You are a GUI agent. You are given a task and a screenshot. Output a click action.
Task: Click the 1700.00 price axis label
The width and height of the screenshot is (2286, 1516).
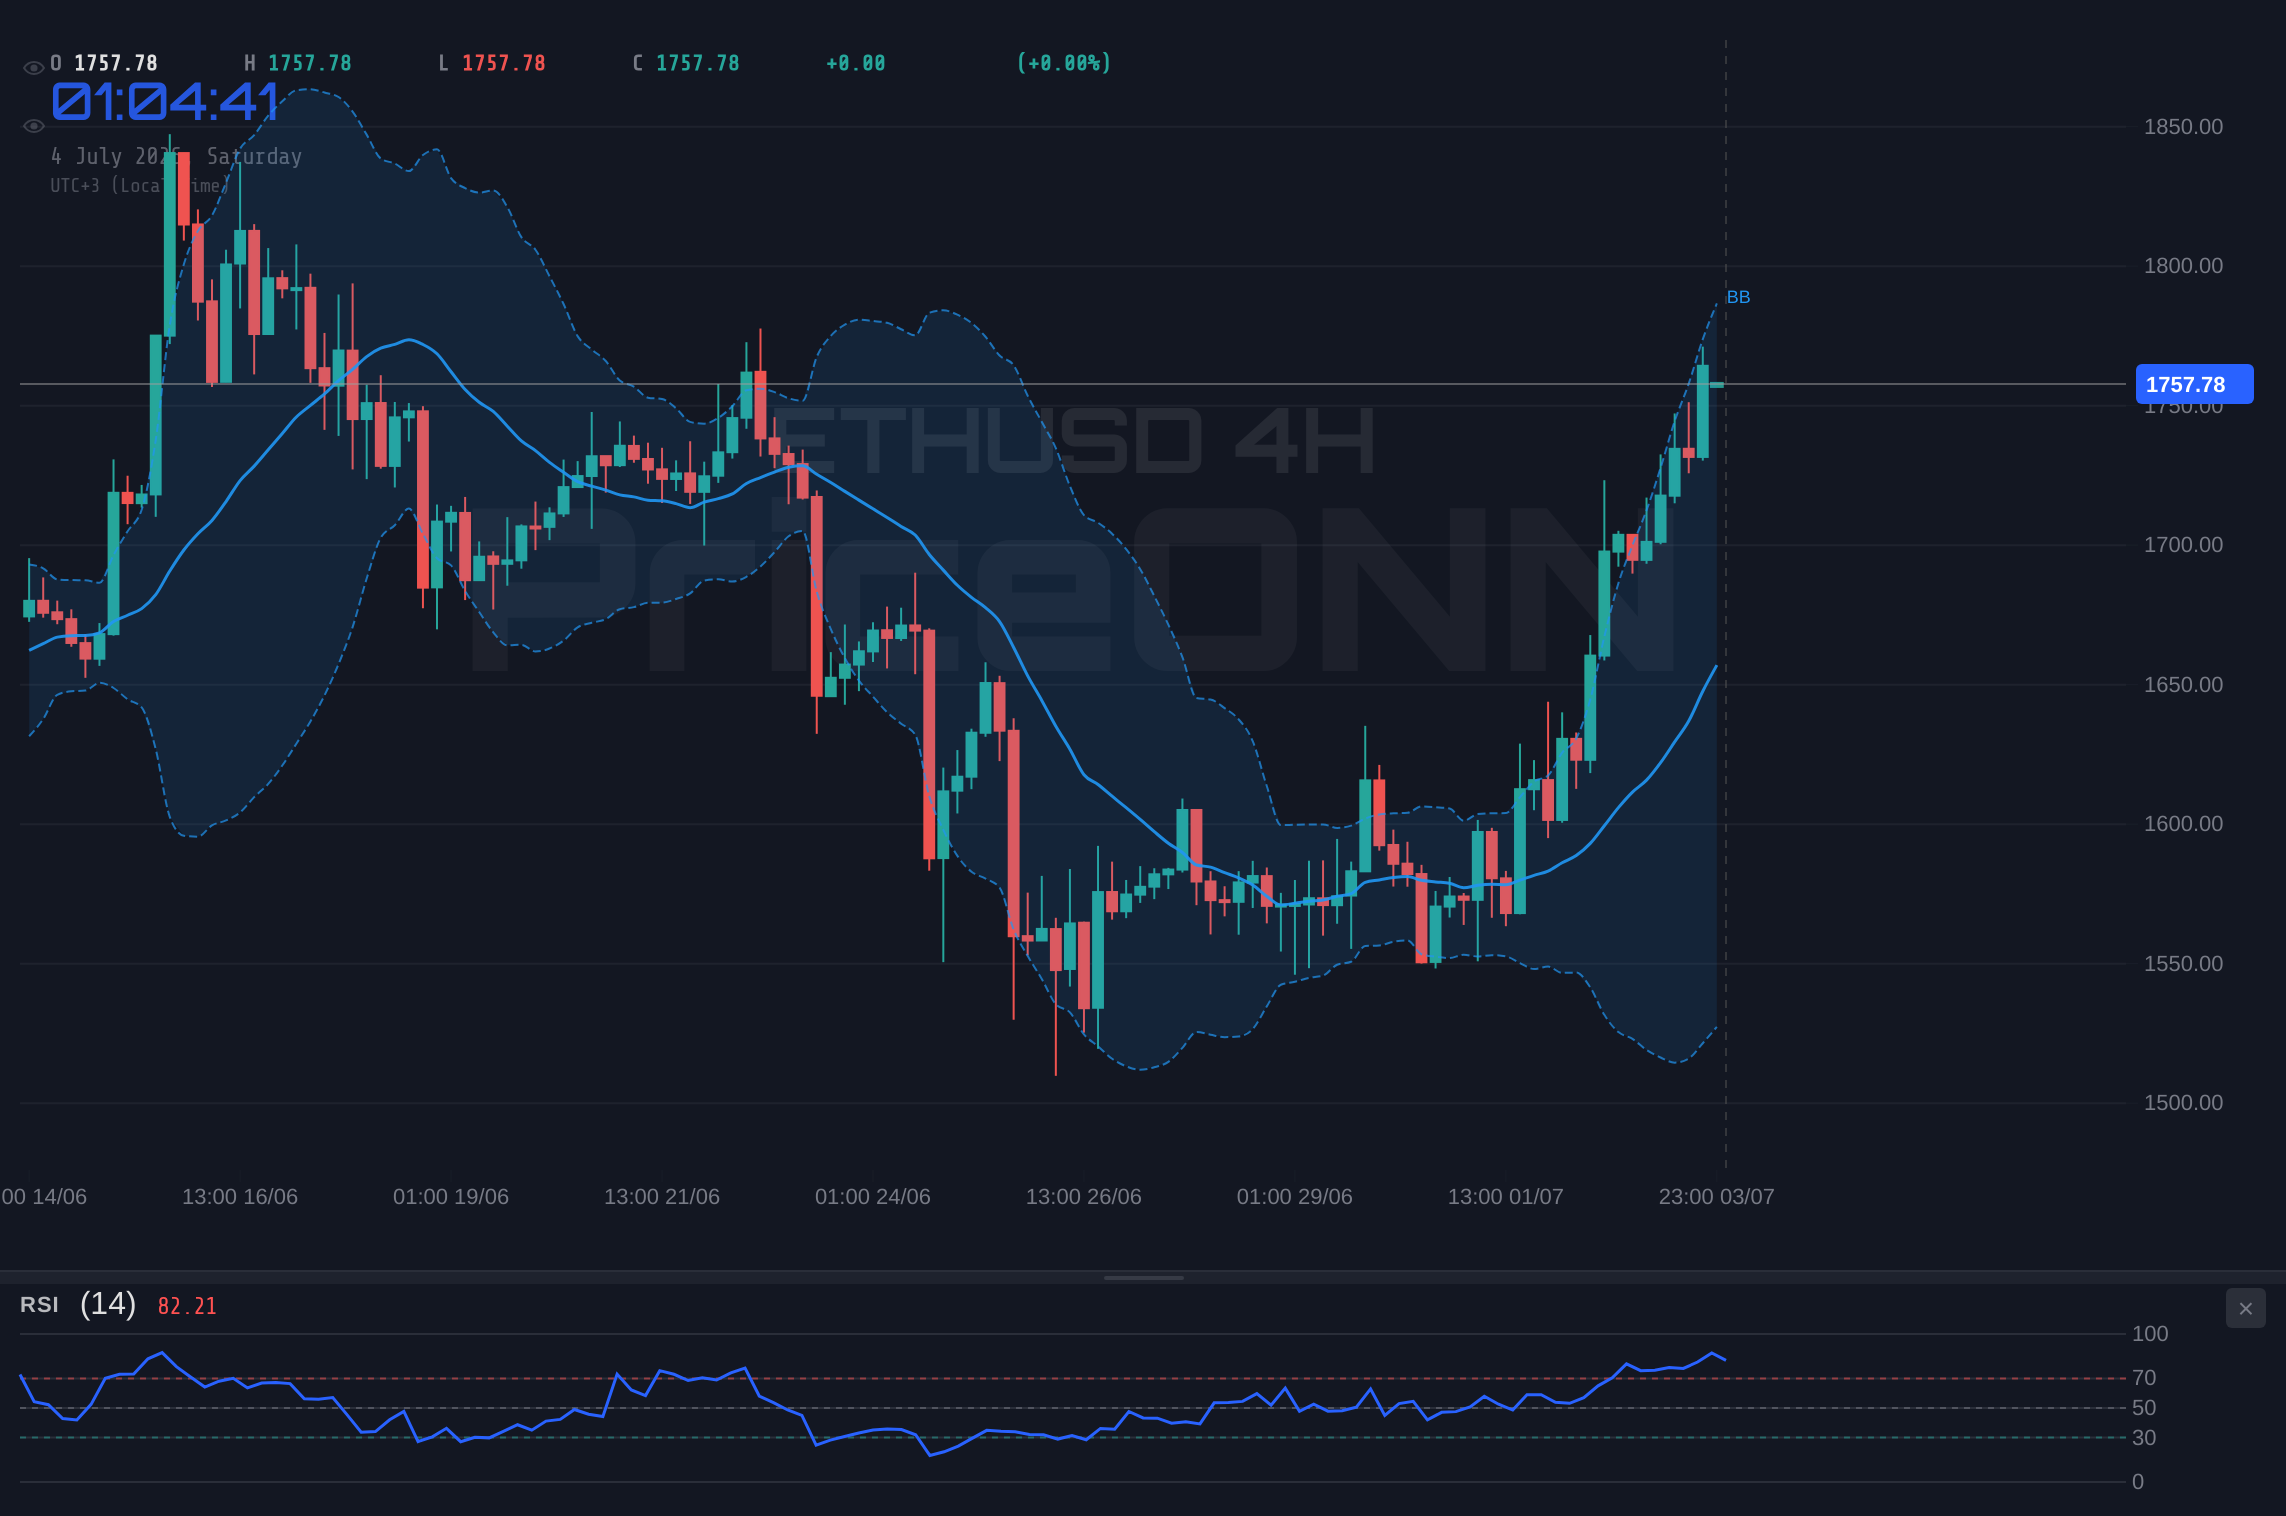coord(2183,545)
